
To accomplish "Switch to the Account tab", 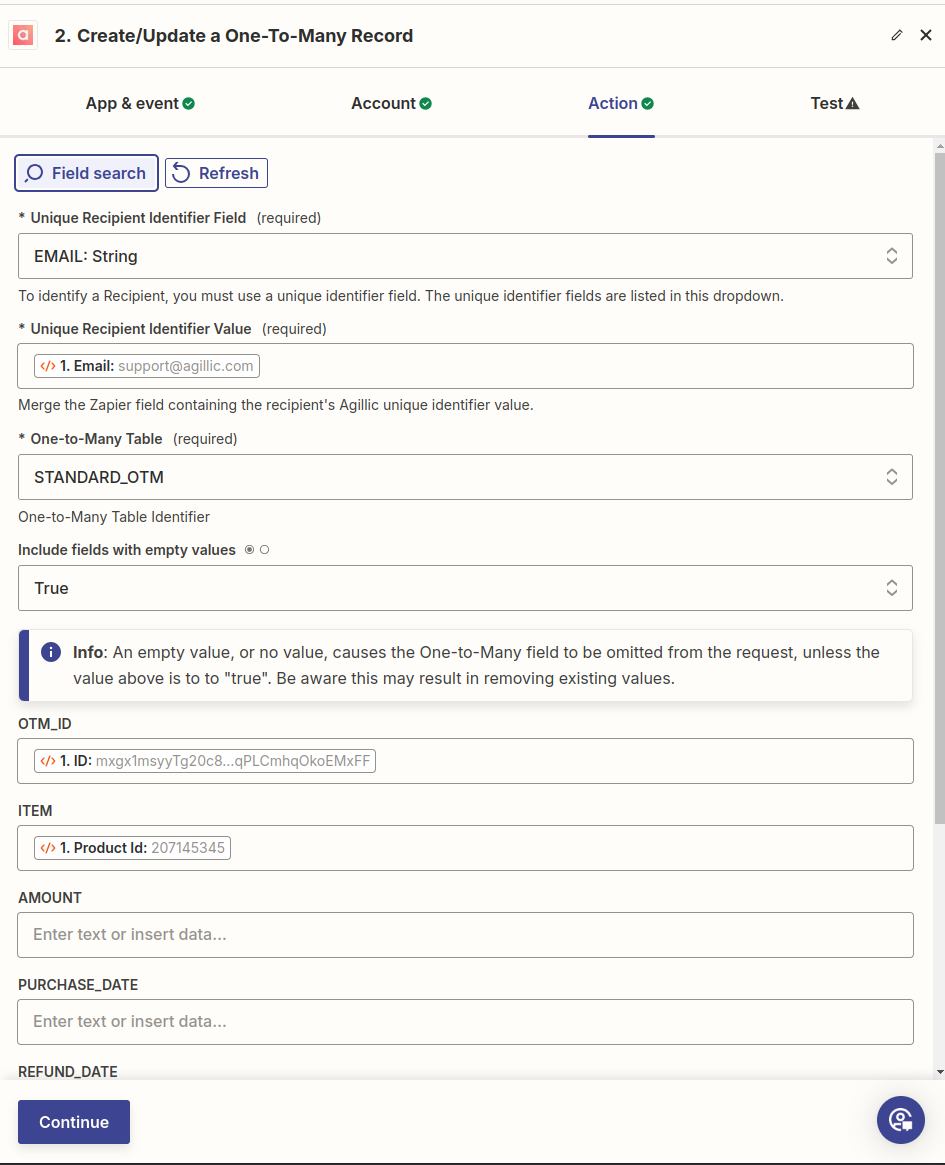I will click(391, 103).
